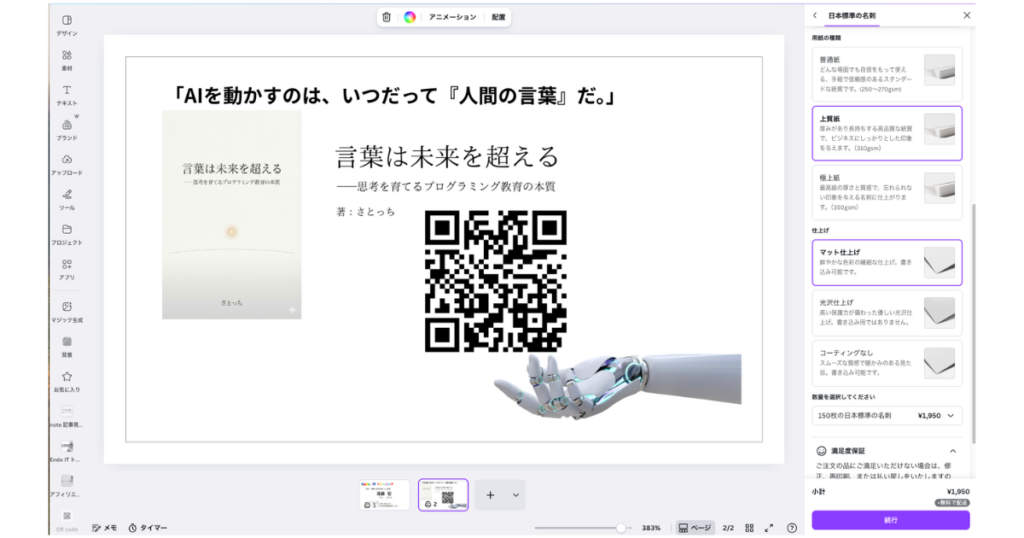This screenshot has height=538, width=1024.
Task: Choose the 光沢仕上げ finish option
Action: (x=886, y=312)
